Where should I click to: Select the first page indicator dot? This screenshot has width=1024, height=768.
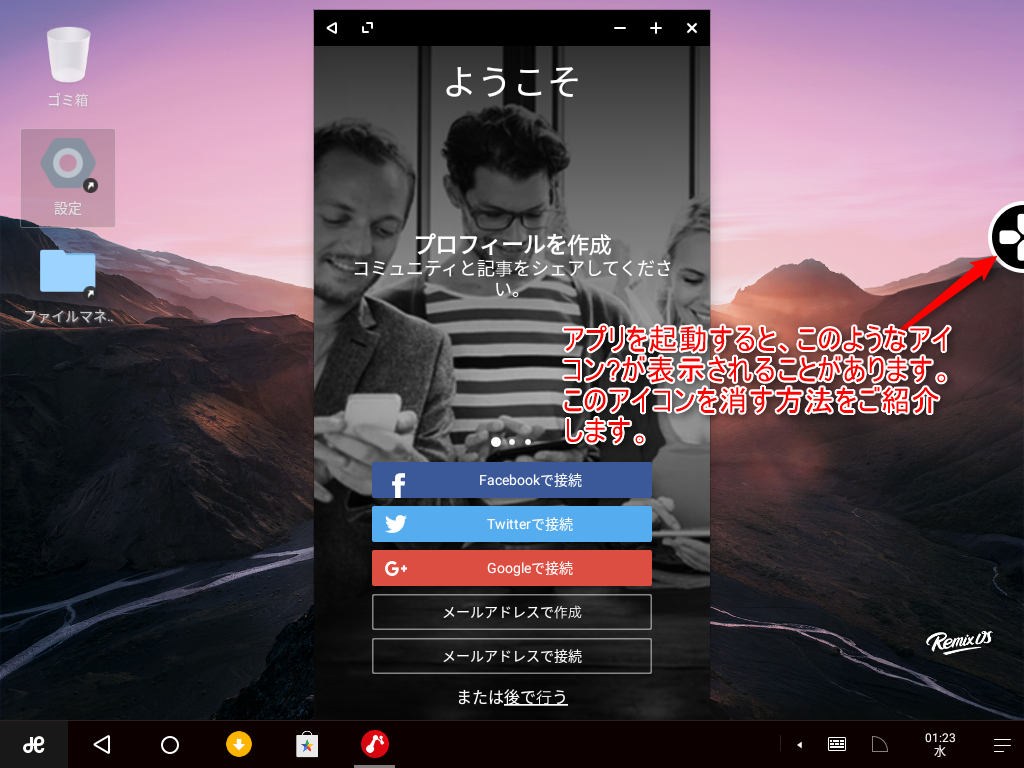tap(496, 442)
